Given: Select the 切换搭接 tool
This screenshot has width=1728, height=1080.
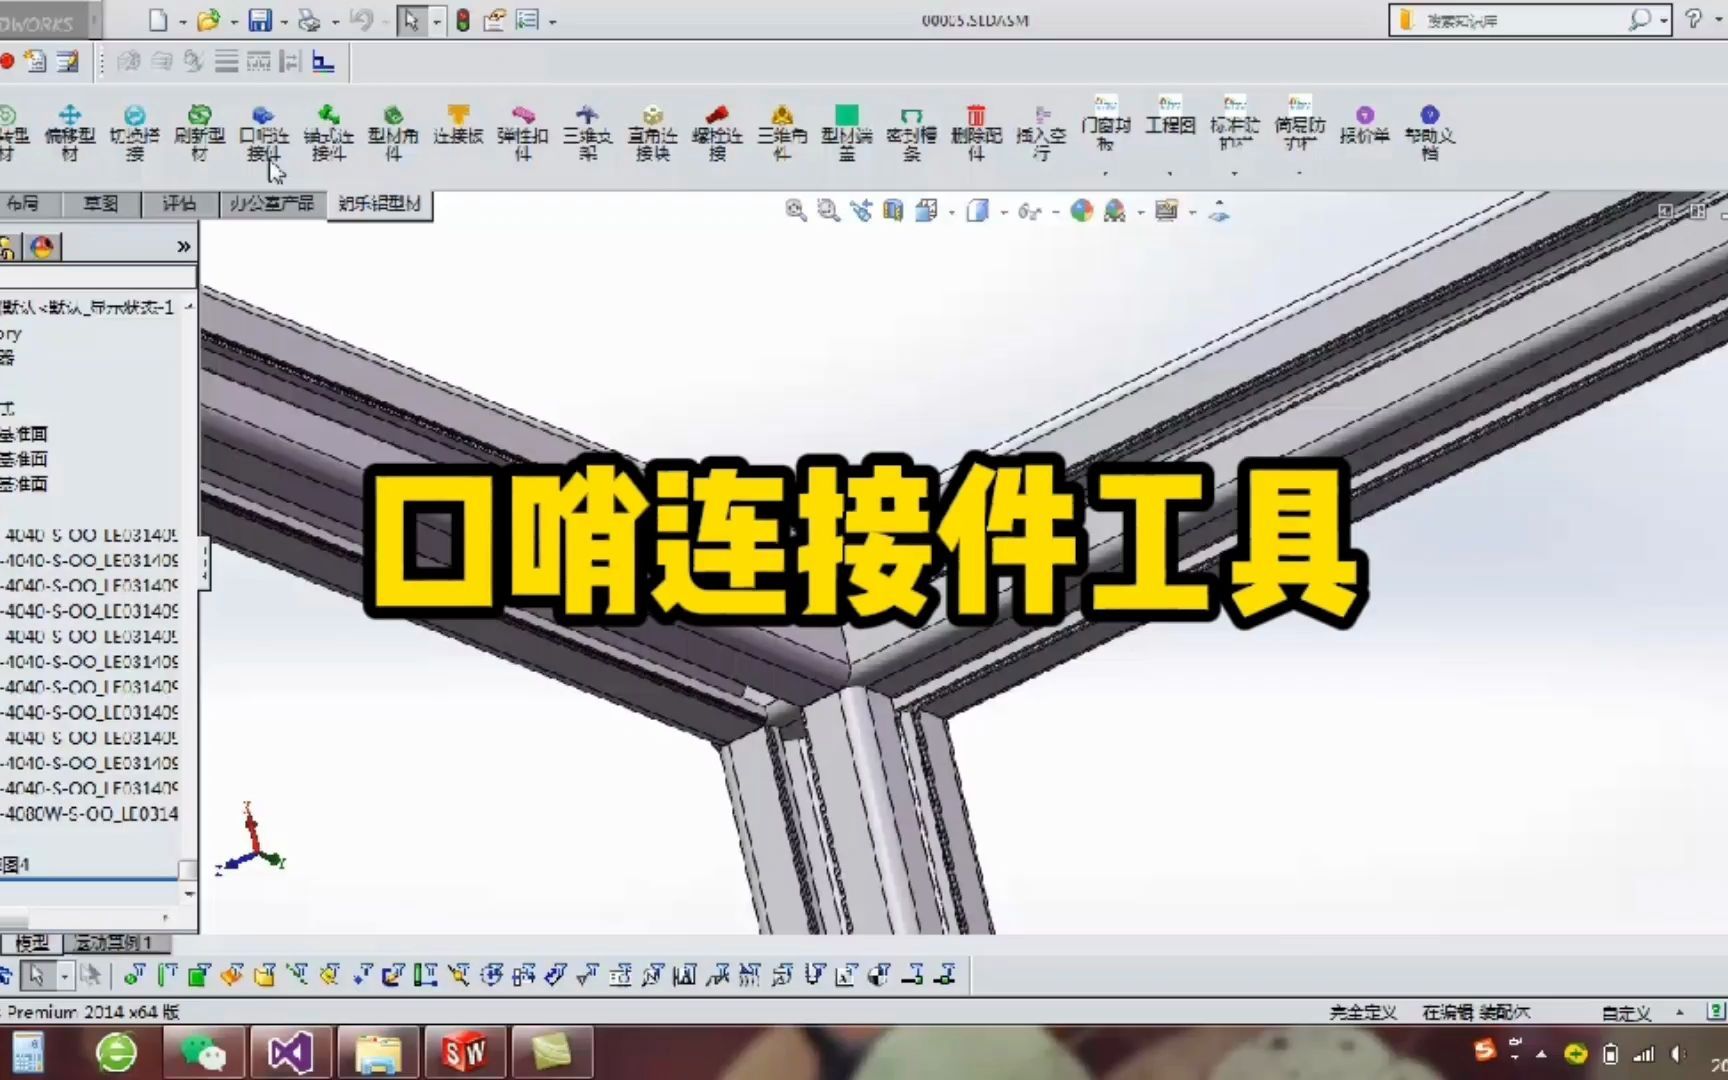Looking at the screenshot, I should coord(134,134).
